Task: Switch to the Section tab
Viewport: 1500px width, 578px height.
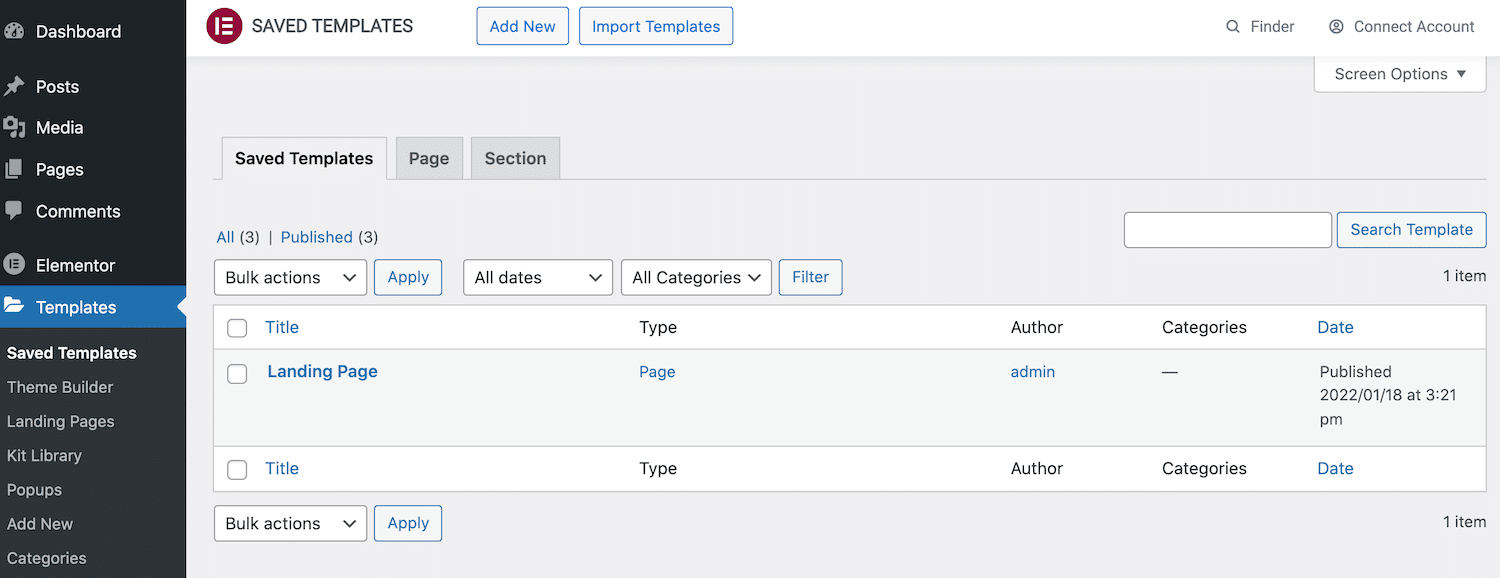Action: coord(515,158)
